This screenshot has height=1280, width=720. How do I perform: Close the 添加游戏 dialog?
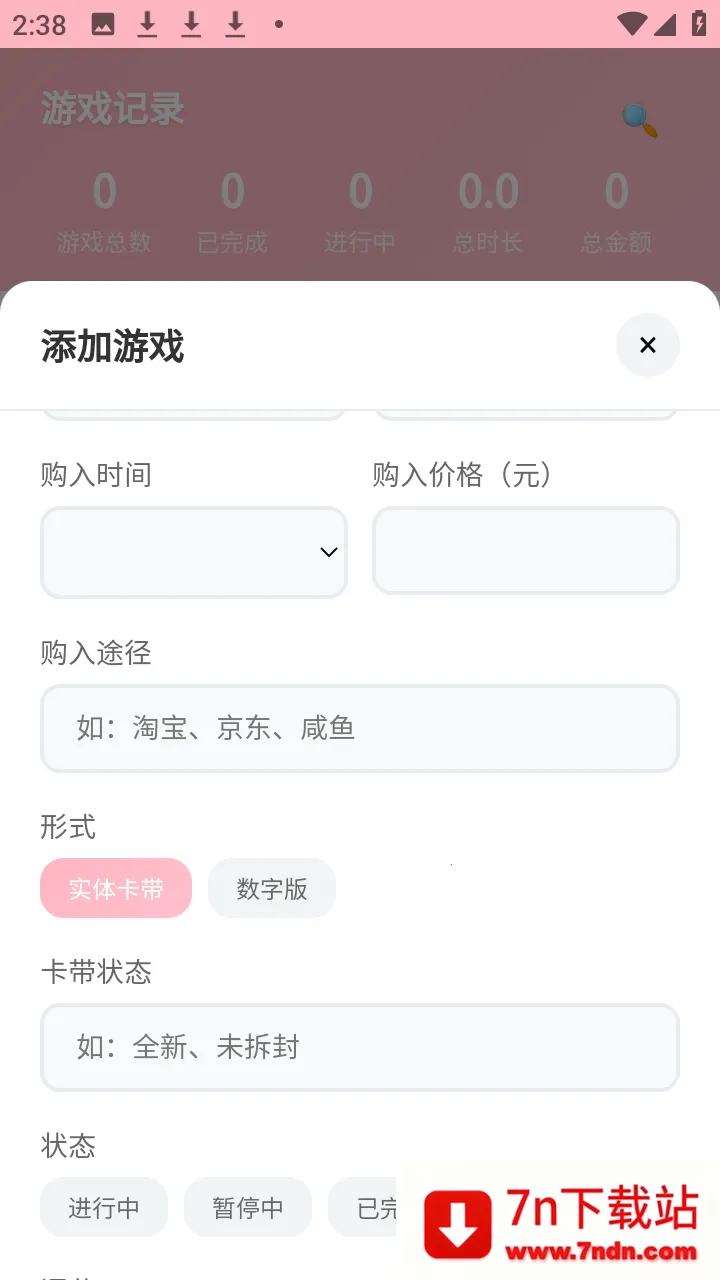pyautogui.click(x=647, y=345)
